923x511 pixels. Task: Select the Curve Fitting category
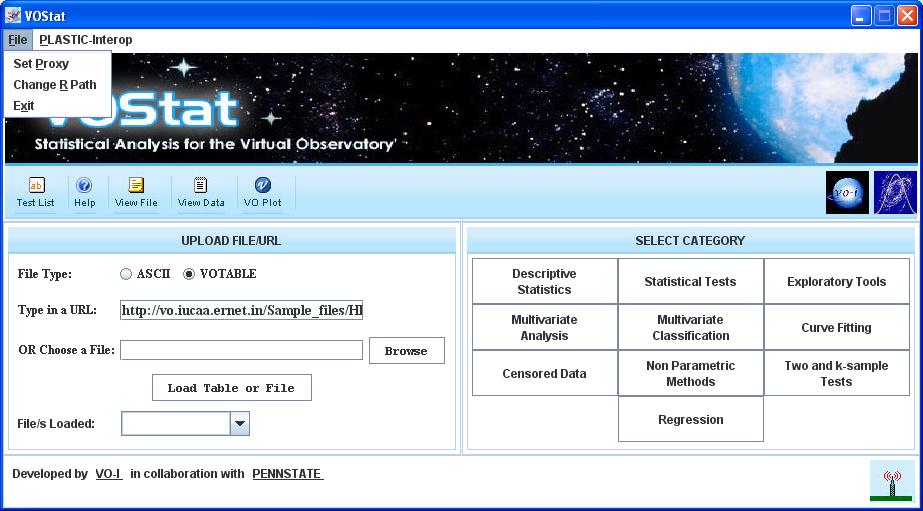point(836,327)
